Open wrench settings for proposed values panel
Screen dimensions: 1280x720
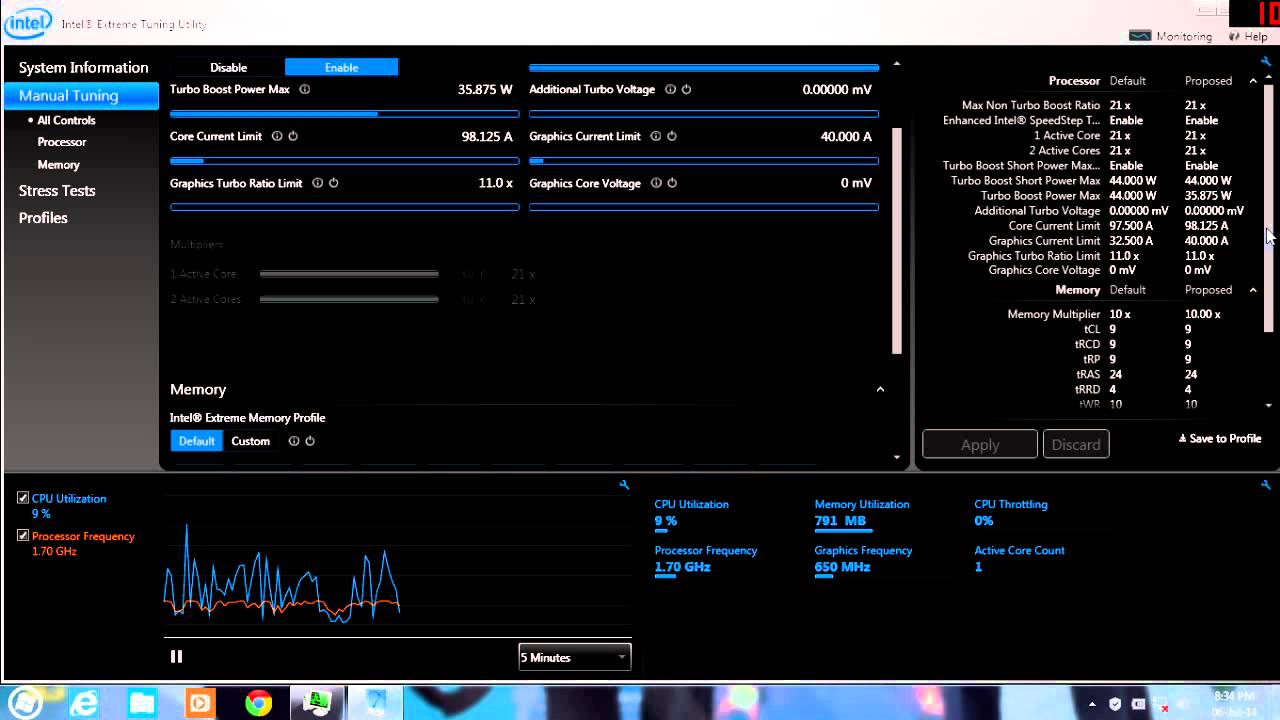click(1266, 62)
